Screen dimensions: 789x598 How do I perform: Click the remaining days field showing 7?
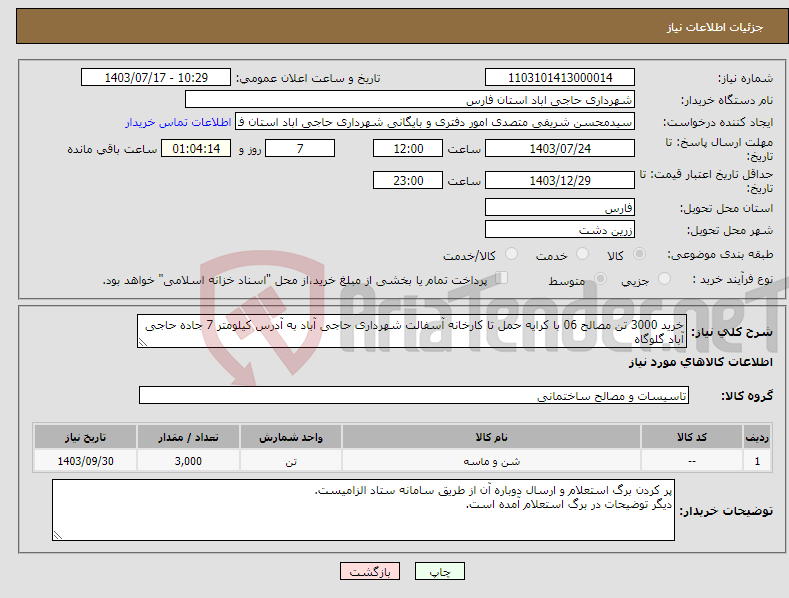coord(300,148)
